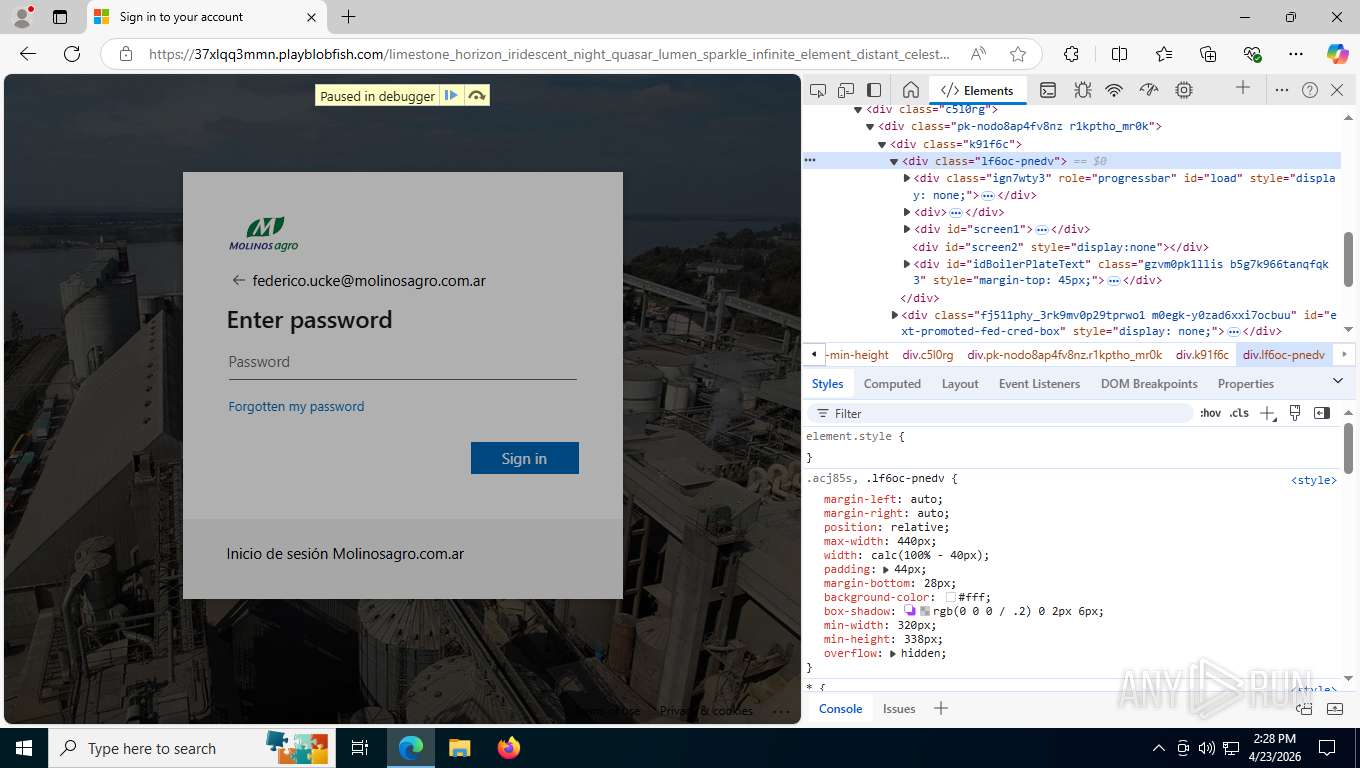The width and height of the screenshot is (1360, 768).
Task: Expand the screen1 div node
Action: (907, 229)
